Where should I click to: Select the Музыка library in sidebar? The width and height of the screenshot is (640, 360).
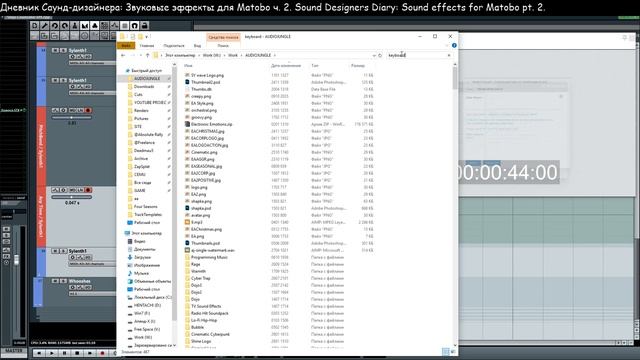pyautogui.click(x=141, y=273)
